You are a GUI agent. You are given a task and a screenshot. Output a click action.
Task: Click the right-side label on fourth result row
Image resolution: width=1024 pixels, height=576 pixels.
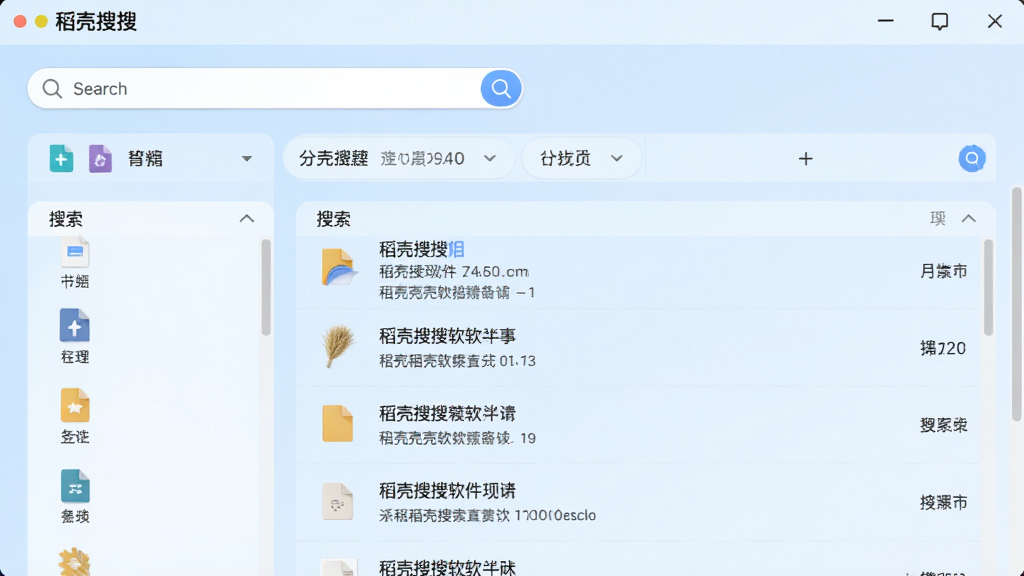[944, 502]
